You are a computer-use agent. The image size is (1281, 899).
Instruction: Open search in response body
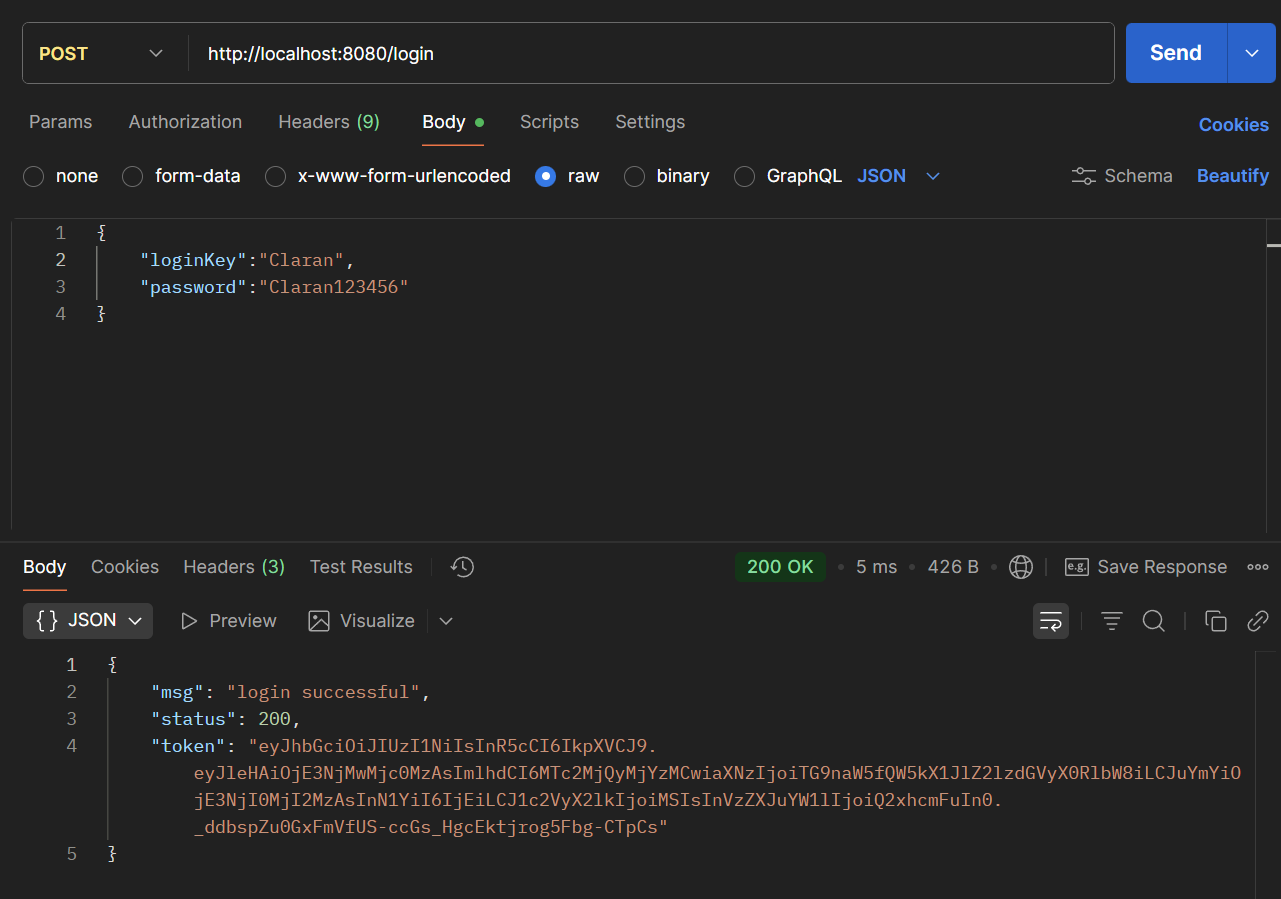tap(1153, 621)
